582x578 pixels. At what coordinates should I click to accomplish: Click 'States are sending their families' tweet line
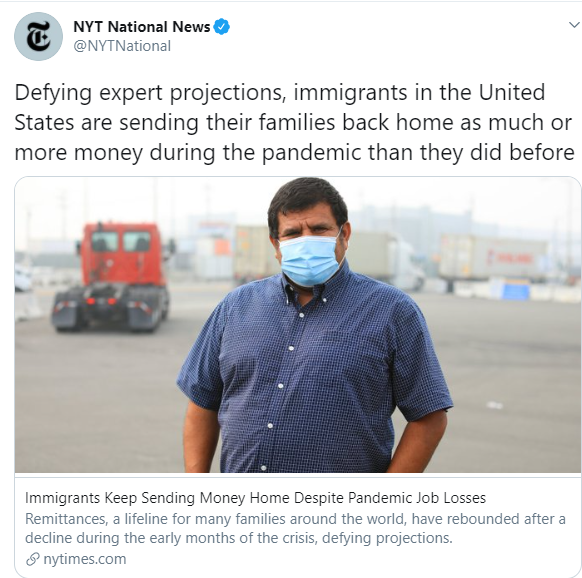coord(175,123)
